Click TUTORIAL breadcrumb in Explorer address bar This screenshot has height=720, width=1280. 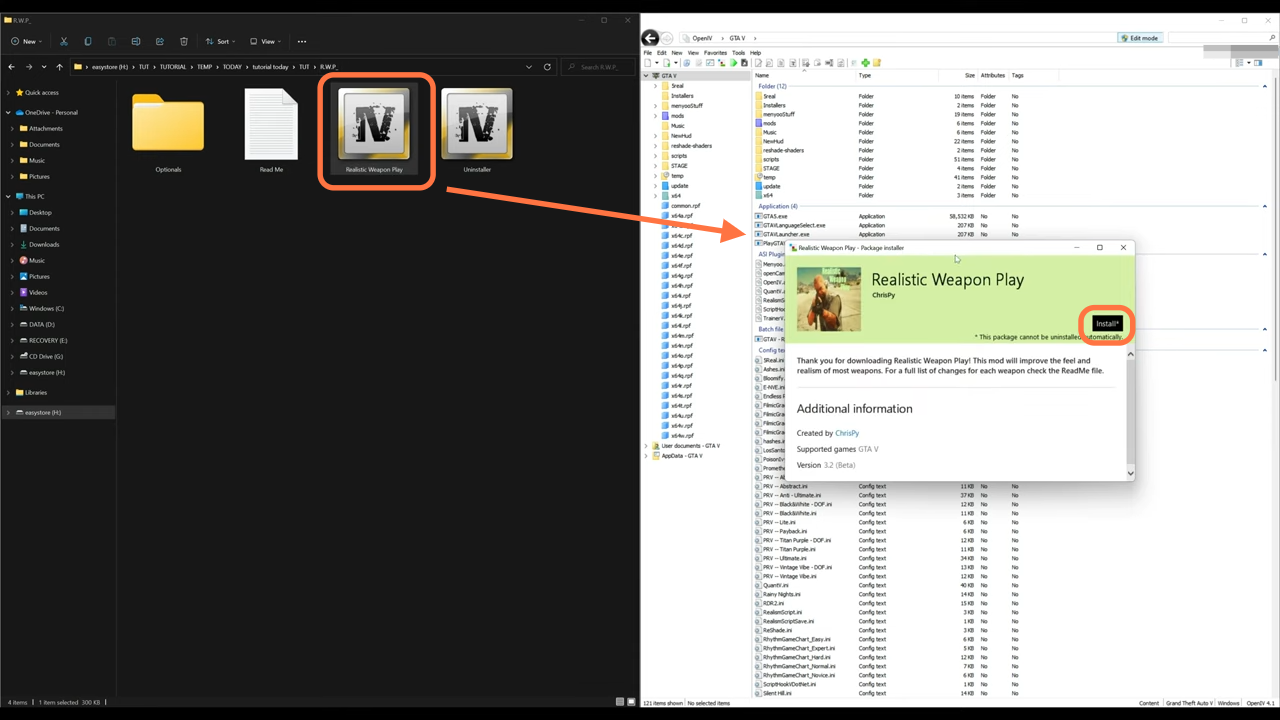pyautogui.click(x=174, y=67)
